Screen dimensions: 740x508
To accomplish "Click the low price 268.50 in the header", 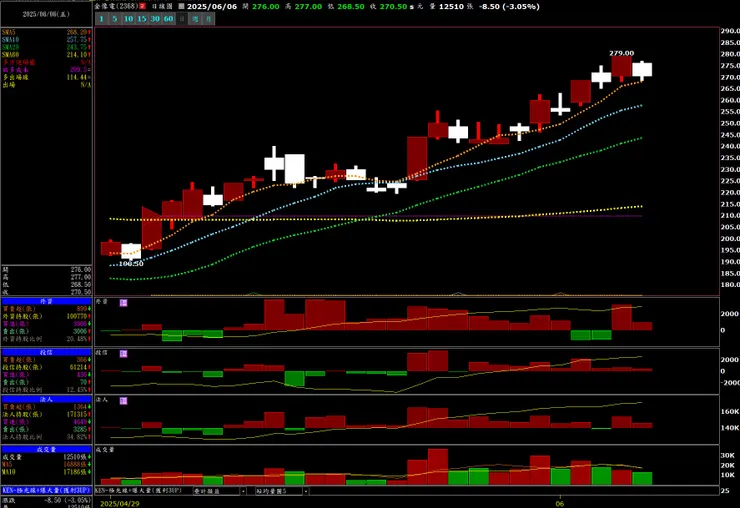I will coord(351,7).
